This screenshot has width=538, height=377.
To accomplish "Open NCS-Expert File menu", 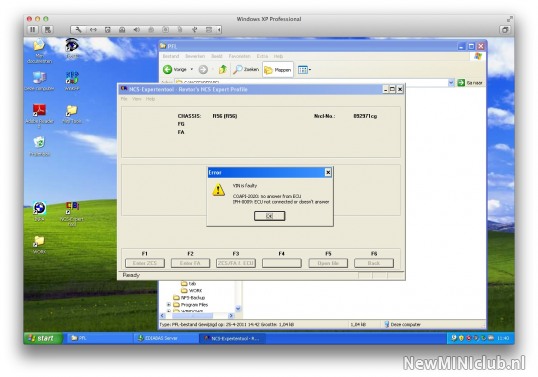I will pos(124,99).
